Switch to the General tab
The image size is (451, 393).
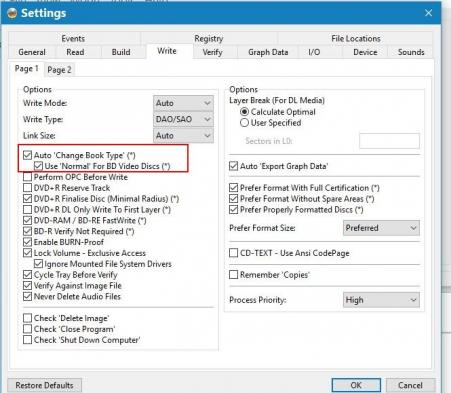pyautogui.click(x=32, y=52)
